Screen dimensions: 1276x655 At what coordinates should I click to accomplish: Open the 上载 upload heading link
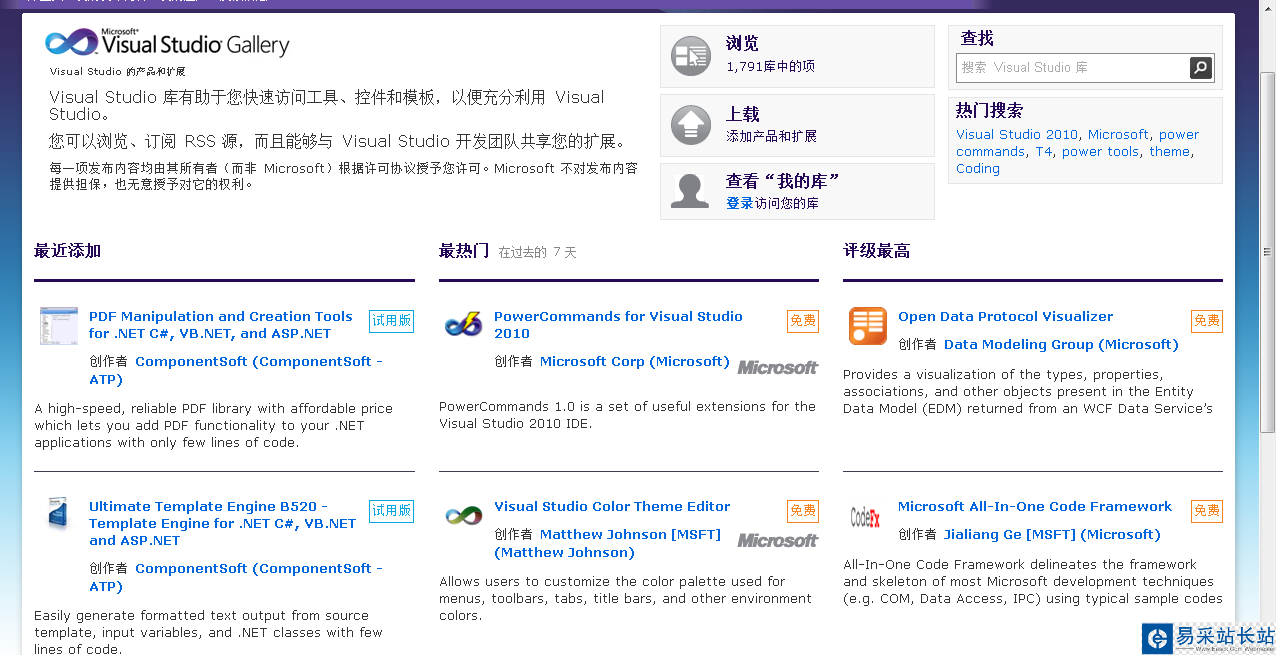tap(742, 114)
